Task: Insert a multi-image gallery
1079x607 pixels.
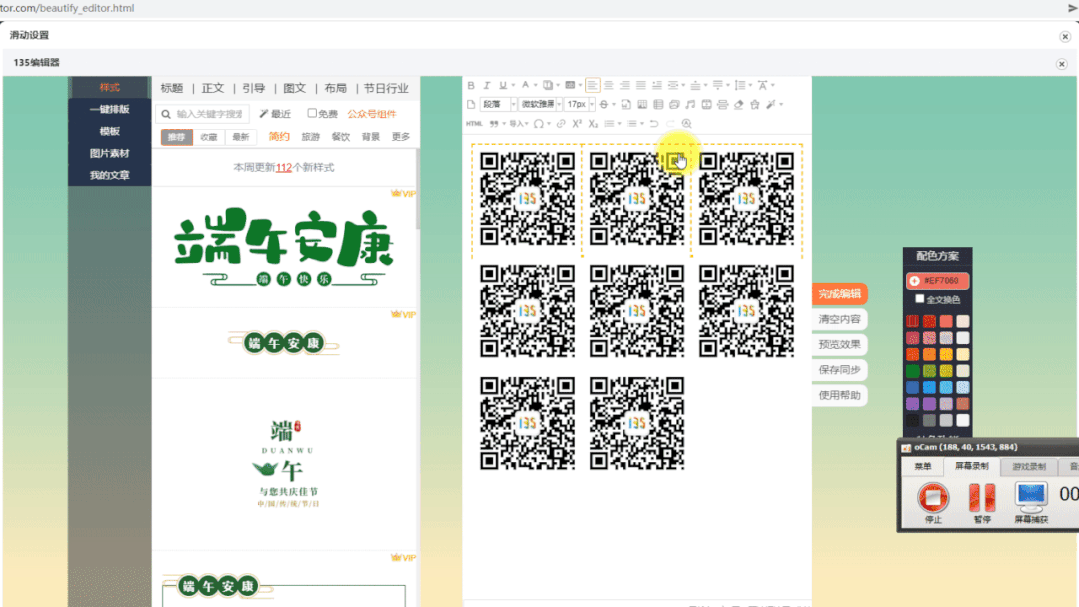Action: click(674, 105)
